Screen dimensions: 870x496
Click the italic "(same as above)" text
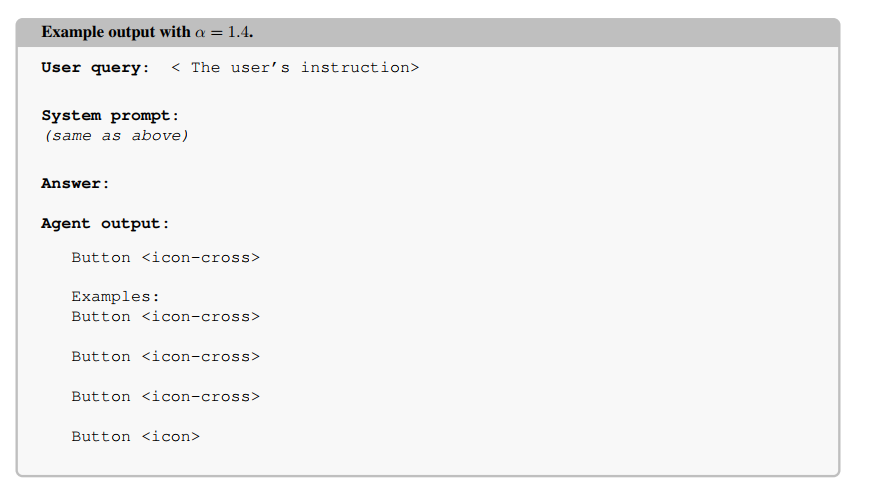pyautogui.click(x=116, y=136)
